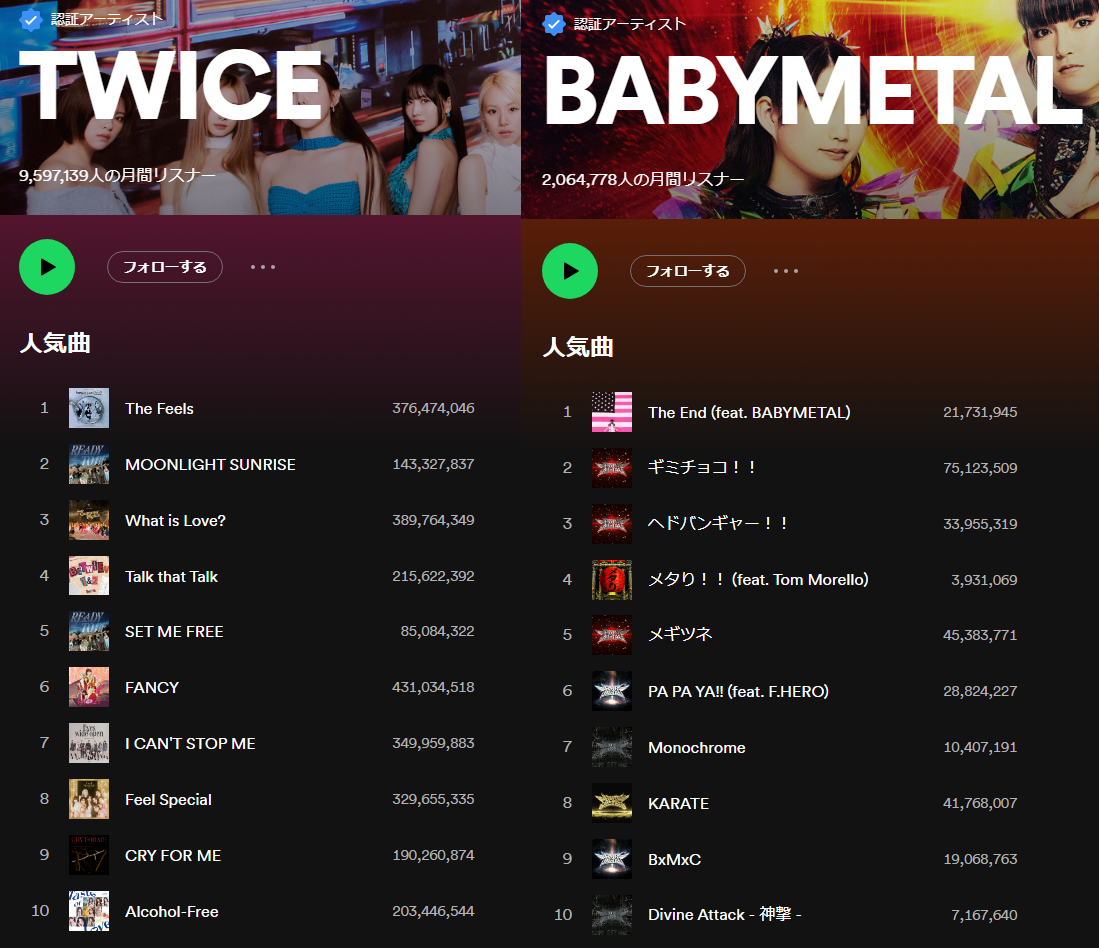Image resolution: width=1099 pixels, height=948 pixels.
Task: Select song title I CAN'T STOP ME
Action: click(190, 744)
